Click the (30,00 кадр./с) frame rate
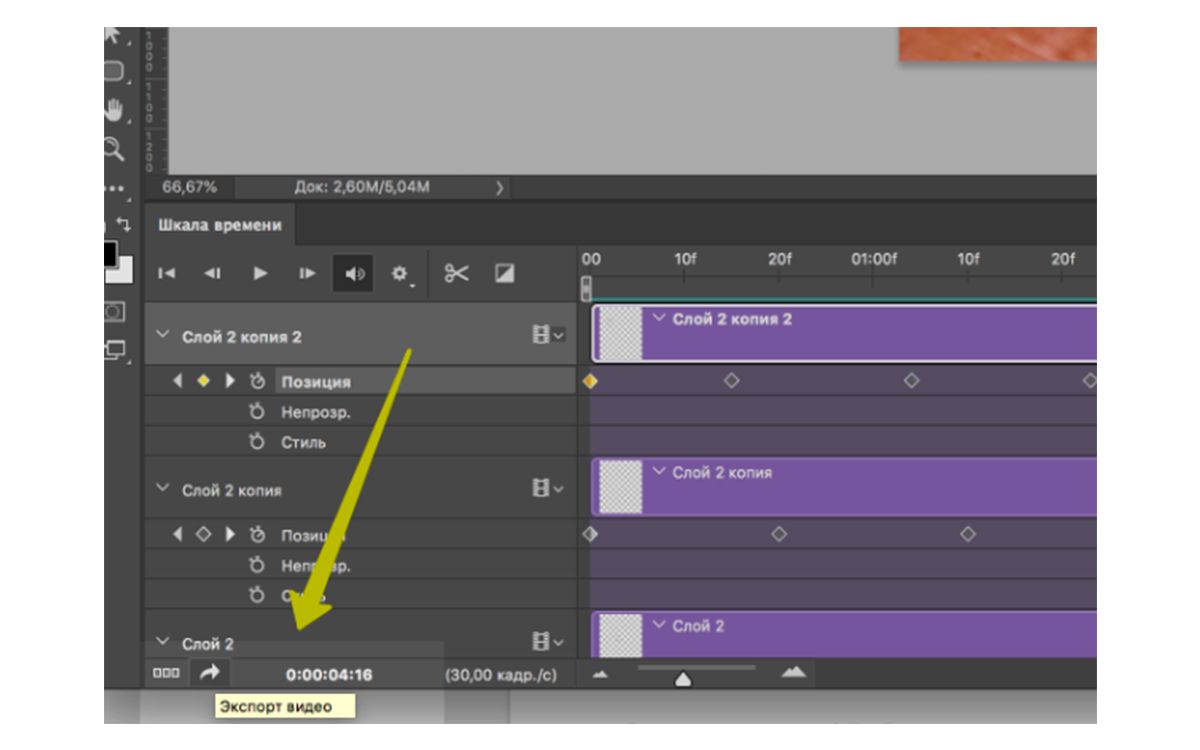The height and width of the screenshot is (750, 1200). point(501,675)
